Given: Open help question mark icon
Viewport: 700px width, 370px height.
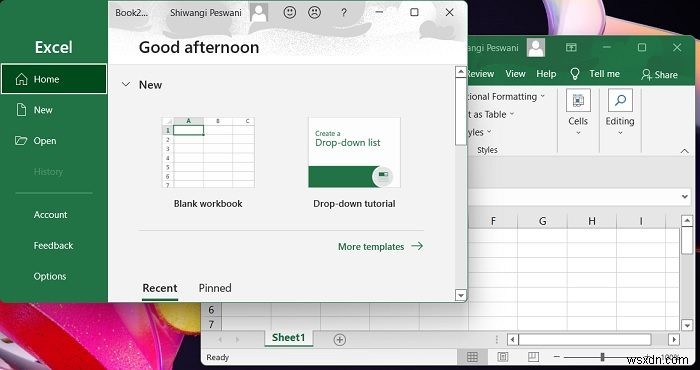Looking at the screenshot, I should pos(343,12).
